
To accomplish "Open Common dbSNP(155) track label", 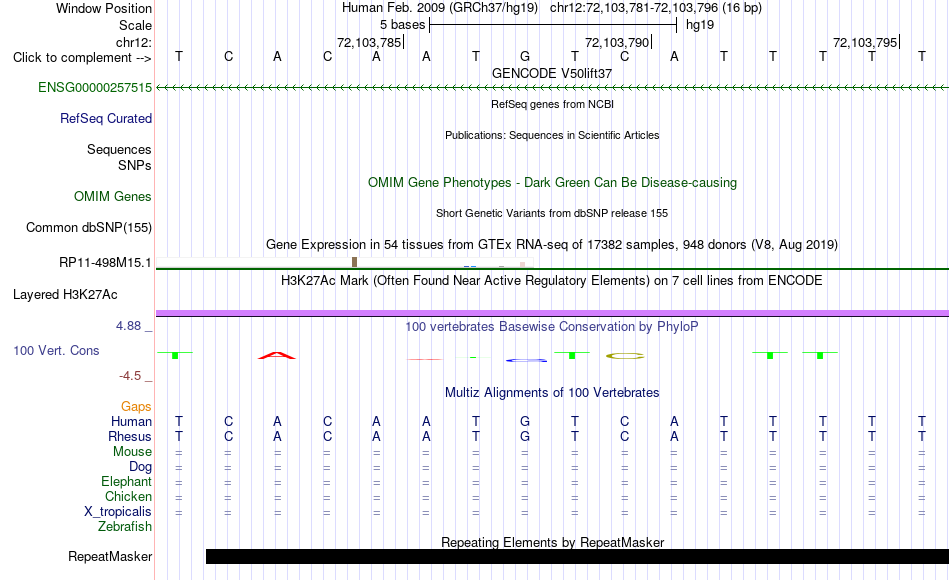I will [89, 227].
